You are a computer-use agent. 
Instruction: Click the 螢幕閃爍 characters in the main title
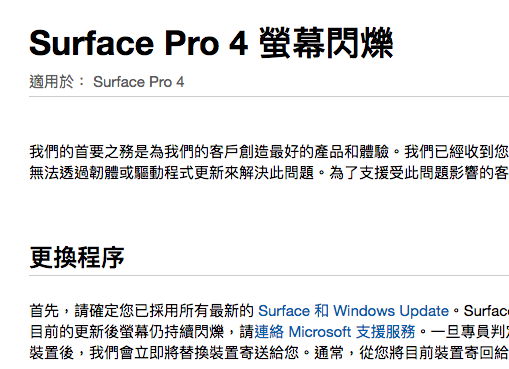click(326, 43)
